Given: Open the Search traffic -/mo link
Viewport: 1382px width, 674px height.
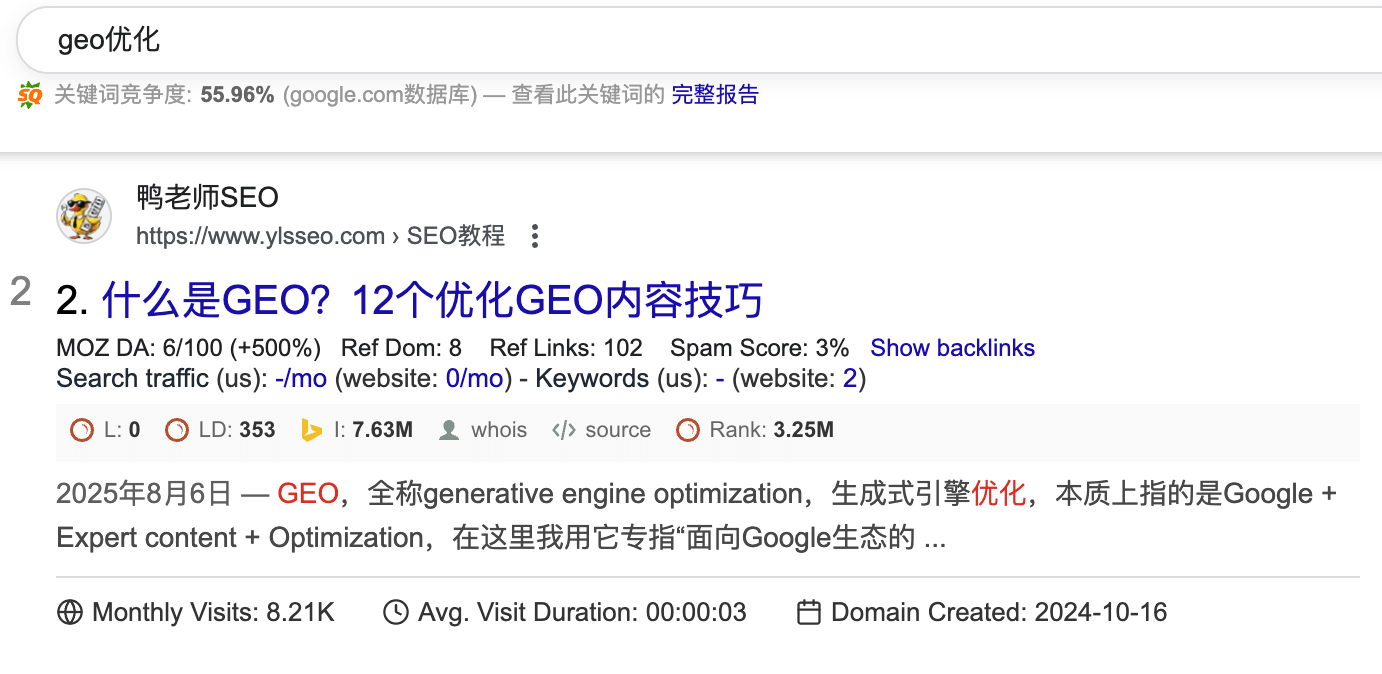Looking at the screenshot, I should (301, 378).
